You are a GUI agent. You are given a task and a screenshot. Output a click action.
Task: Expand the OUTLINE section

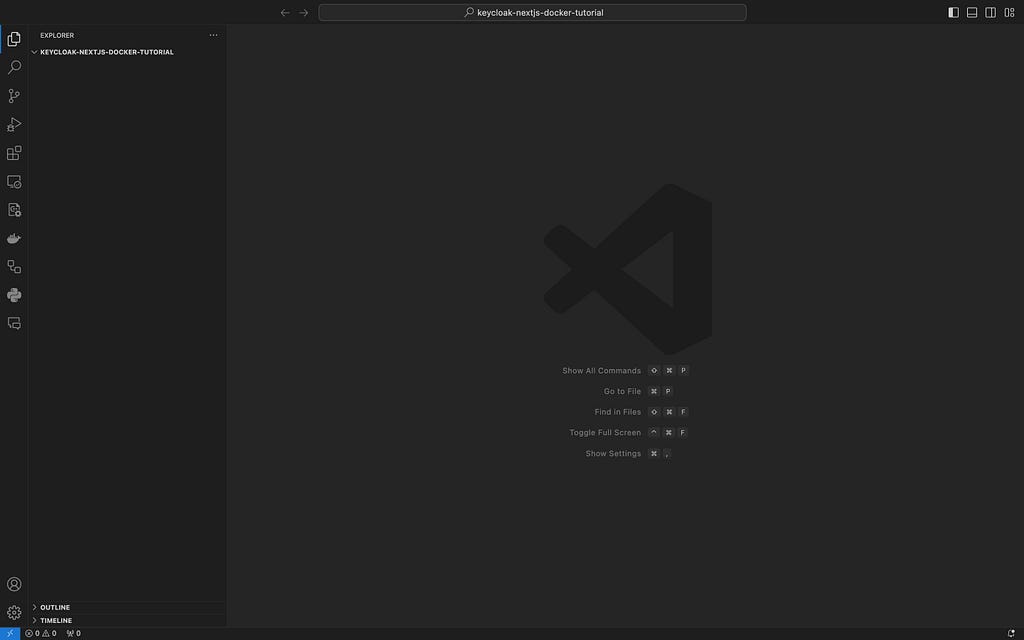[127, 607]
